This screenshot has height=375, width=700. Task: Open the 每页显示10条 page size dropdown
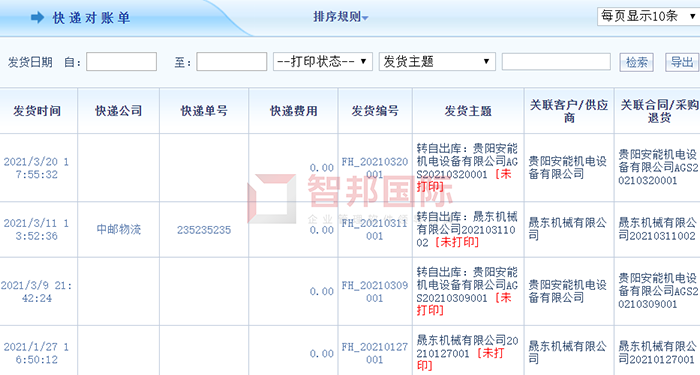648,17
